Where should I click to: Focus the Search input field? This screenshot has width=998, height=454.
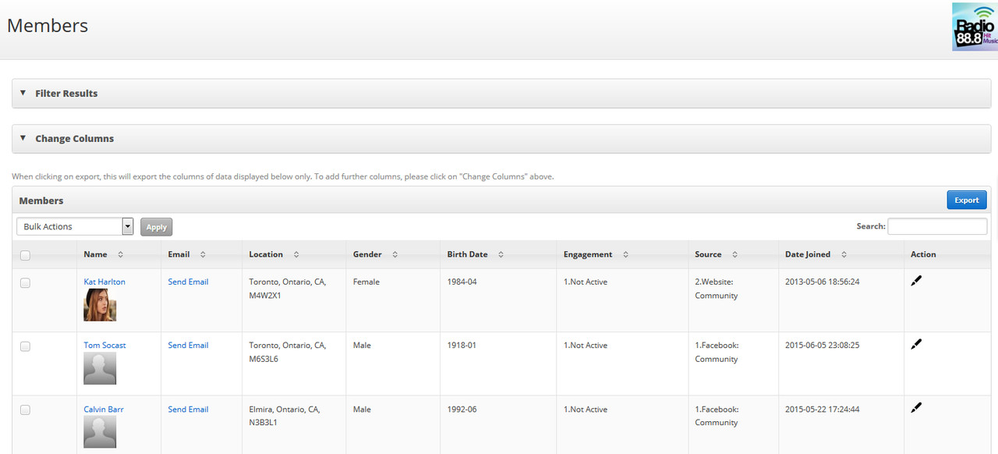937,227
